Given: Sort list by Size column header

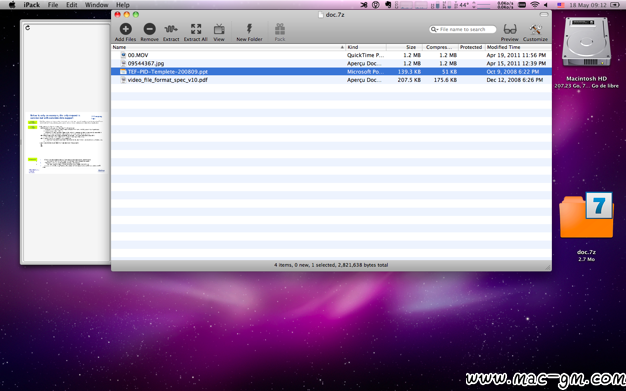Looking at the screenshot, I should click(404, 47).
